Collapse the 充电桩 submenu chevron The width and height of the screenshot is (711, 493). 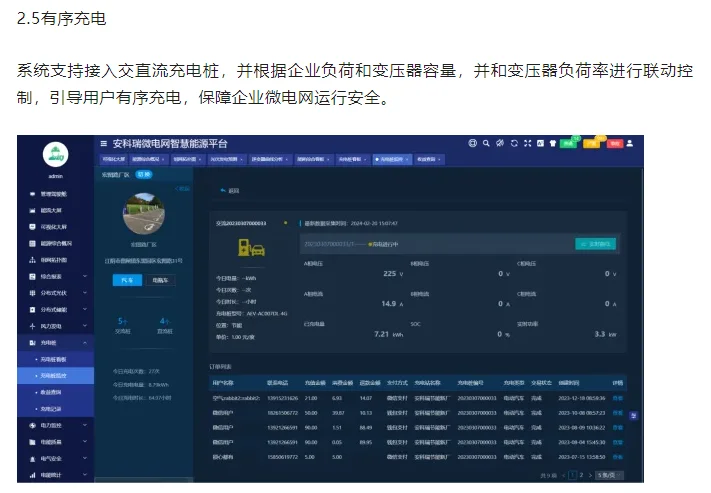coord(85,342)
